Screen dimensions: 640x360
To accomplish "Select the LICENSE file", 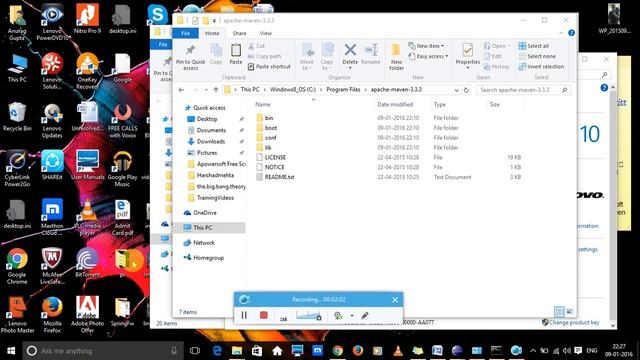I will [x=275, y=158].
